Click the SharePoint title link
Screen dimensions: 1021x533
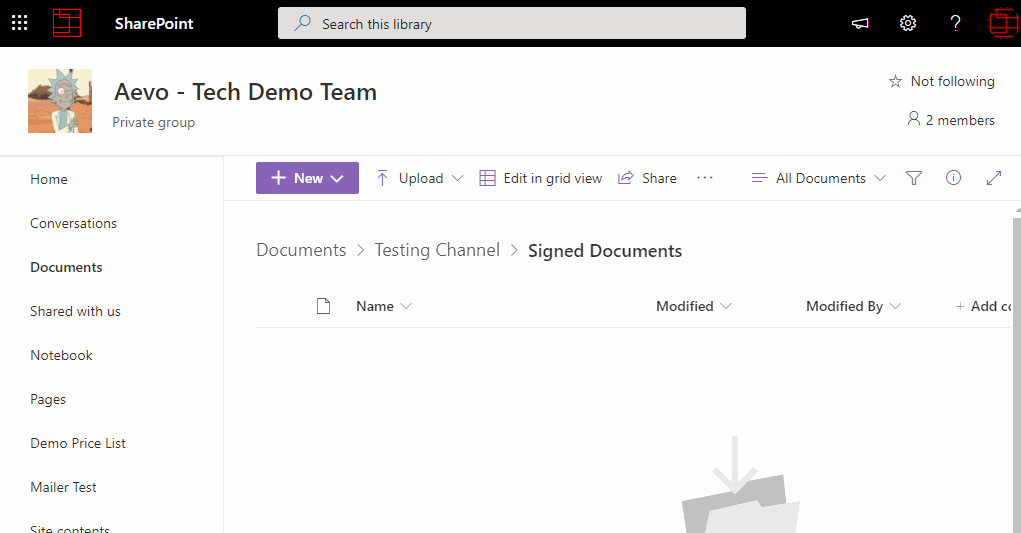click(154, 23)
